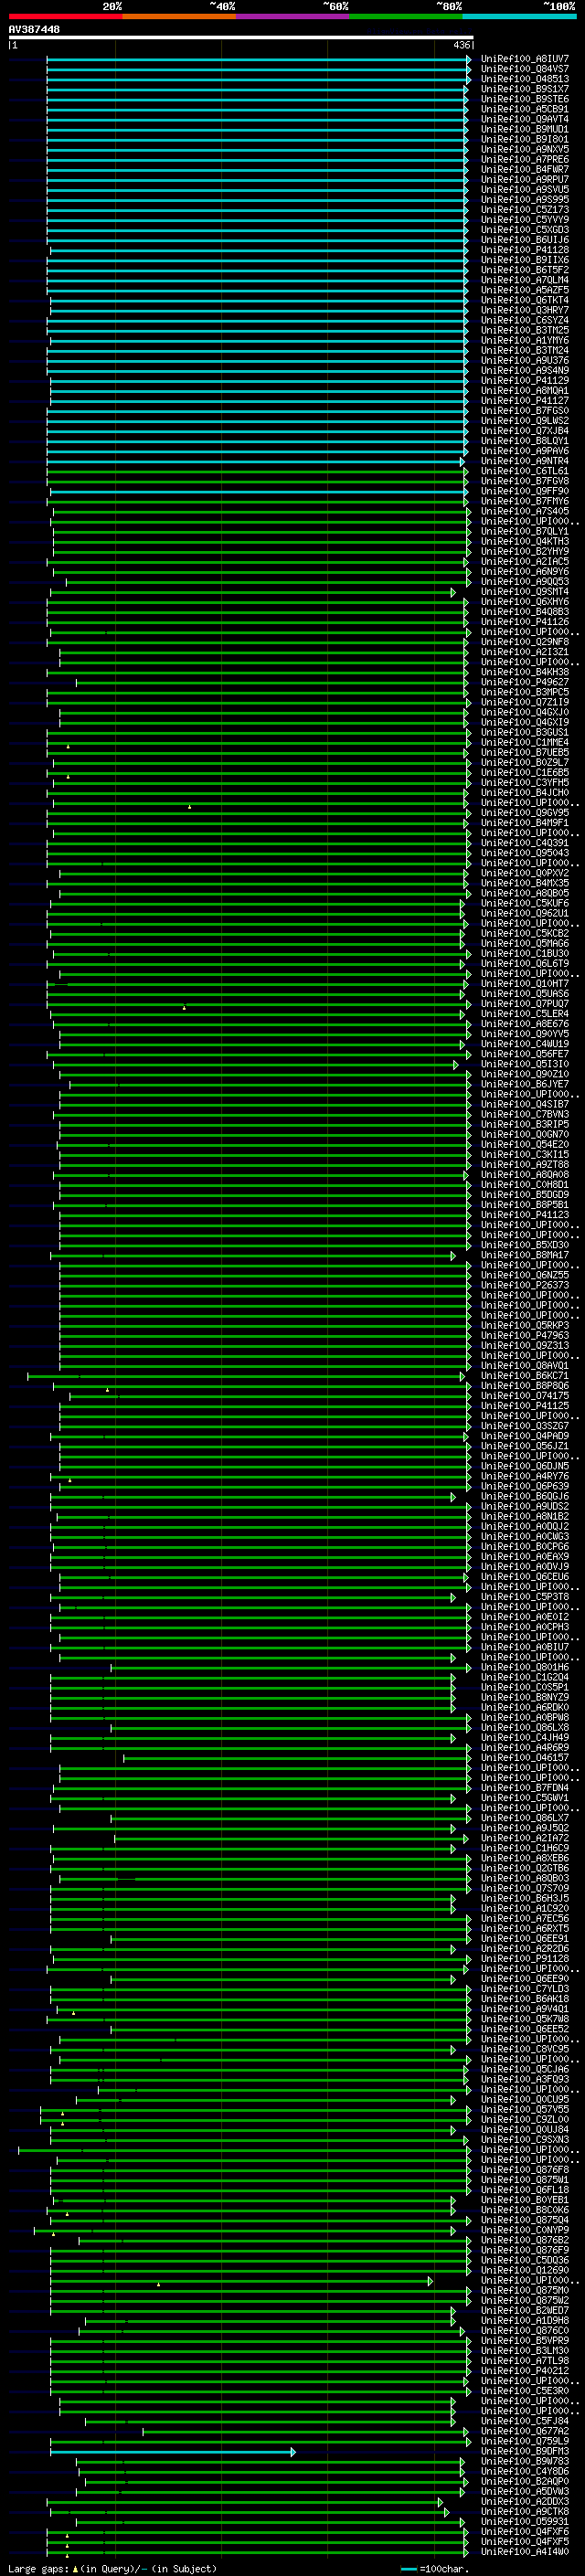The width and height of the screenshot is (585, 2576).
Task: Select the UniRef100_P41127 label
Action: [524, 400]
